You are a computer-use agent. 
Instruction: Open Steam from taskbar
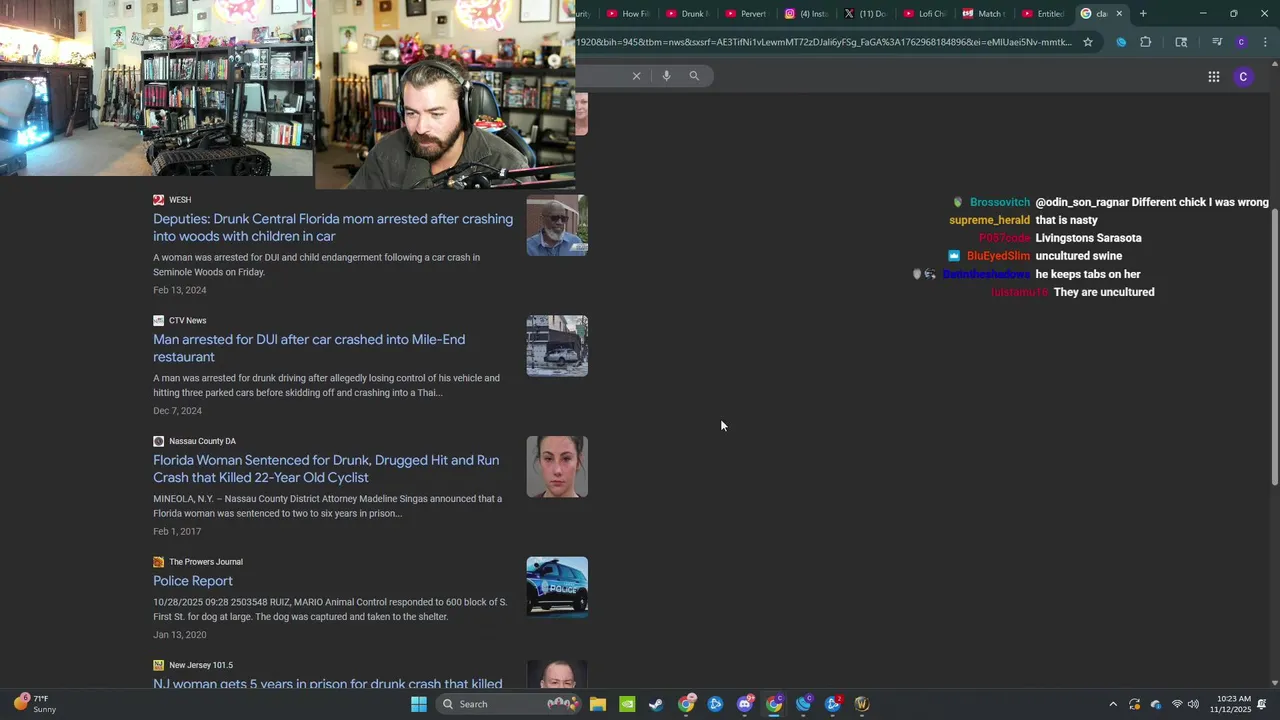[x=656, y=704]
